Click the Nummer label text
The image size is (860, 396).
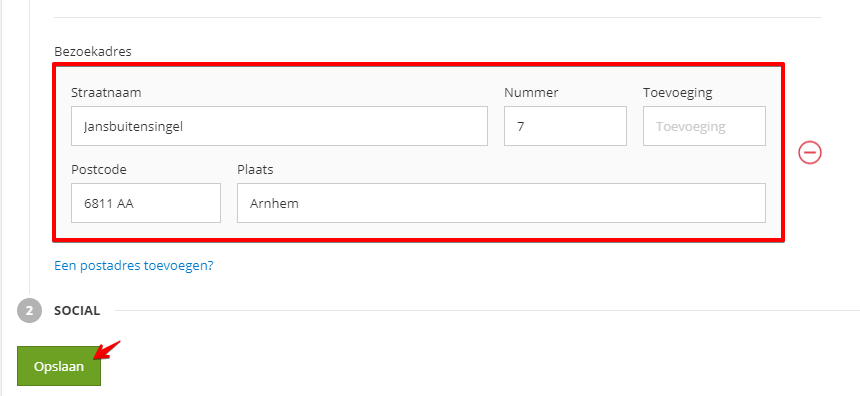tap(531, 93)
